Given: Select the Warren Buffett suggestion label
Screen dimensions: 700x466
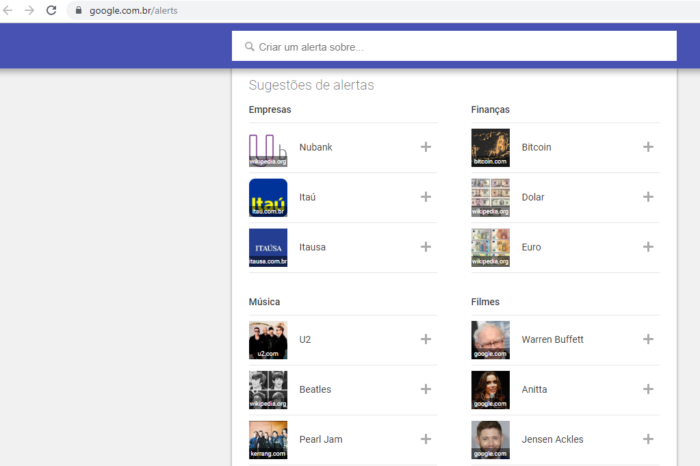Looking at the screenshot, I should (552, 340).
